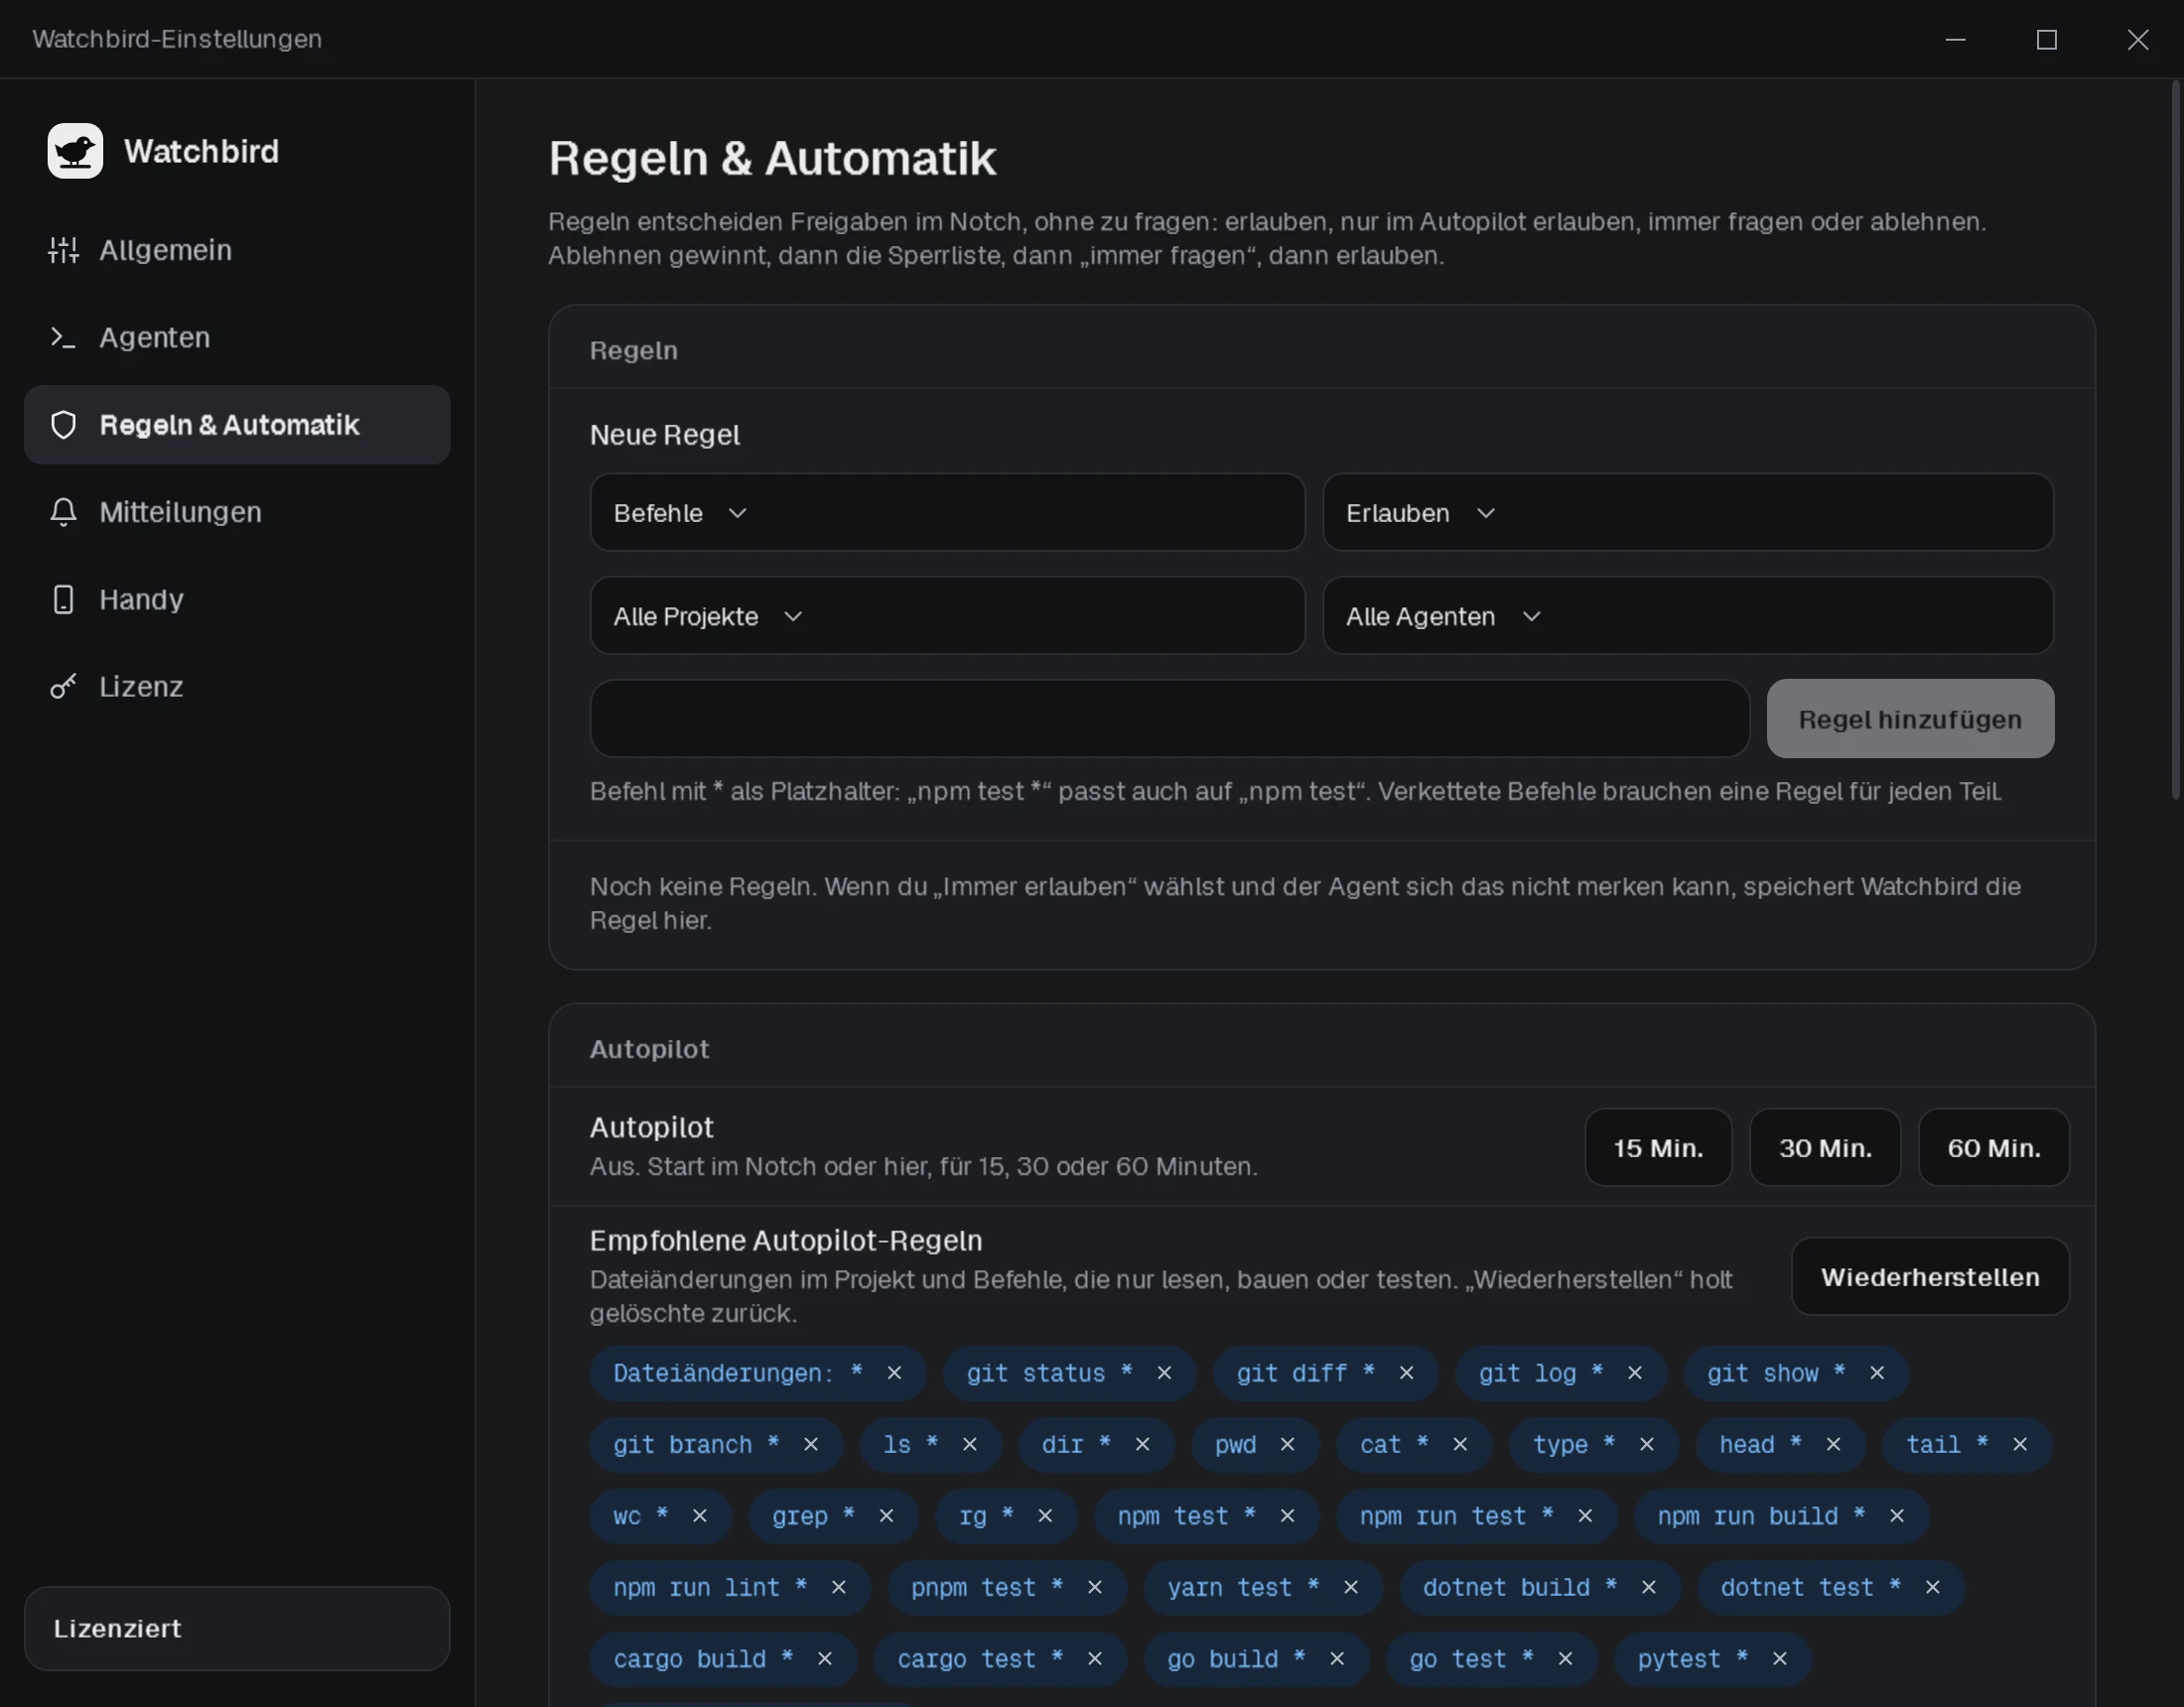The image size is (2184, 1707).
Task: Open the Befehle rule type dropdown
Action: (947, 512)
